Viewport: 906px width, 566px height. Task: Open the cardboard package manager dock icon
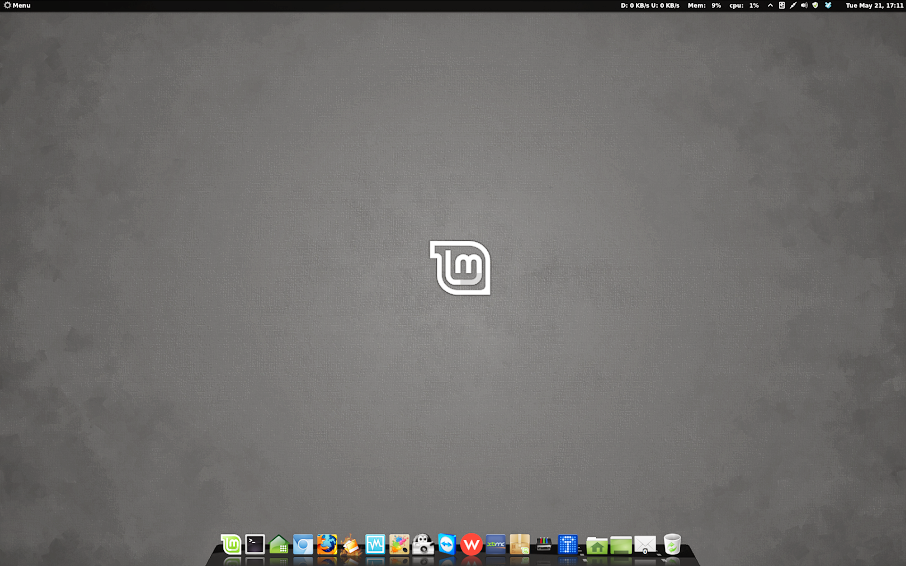tap(519, 544)
